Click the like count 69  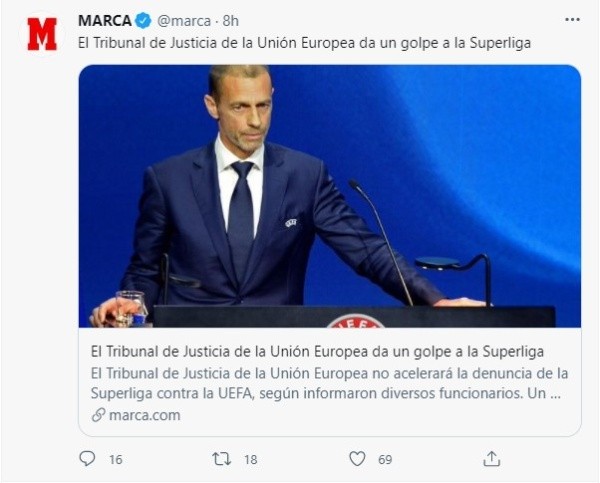[385, 459]
